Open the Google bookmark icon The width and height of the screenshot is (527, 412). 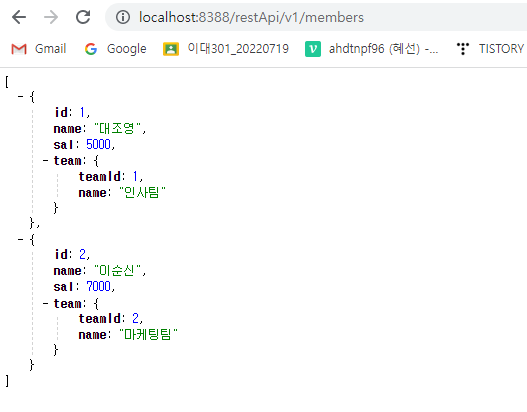pyautogui.click(x=91, y=49)
